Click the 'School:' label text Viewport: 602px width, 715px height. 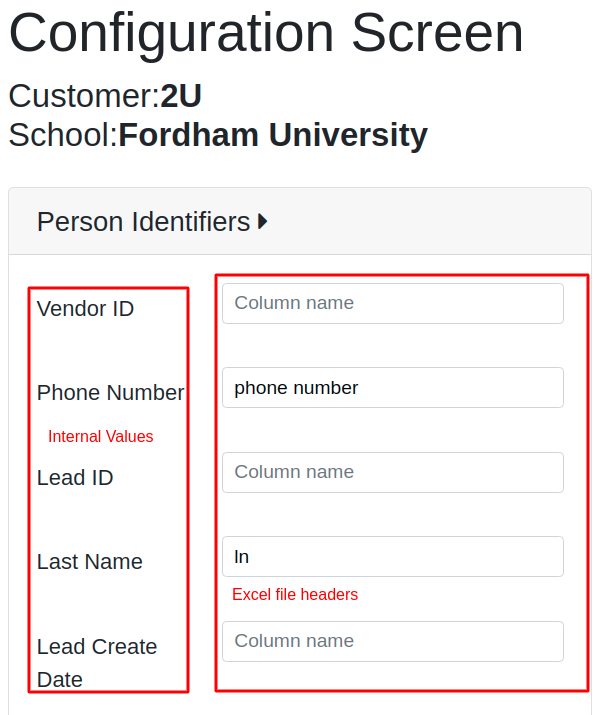coord(62,134)
